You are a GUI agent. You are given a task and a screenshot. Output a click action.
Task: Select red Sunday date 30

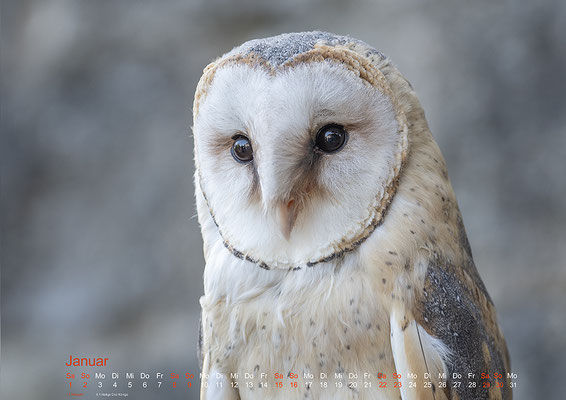[500, 385]
